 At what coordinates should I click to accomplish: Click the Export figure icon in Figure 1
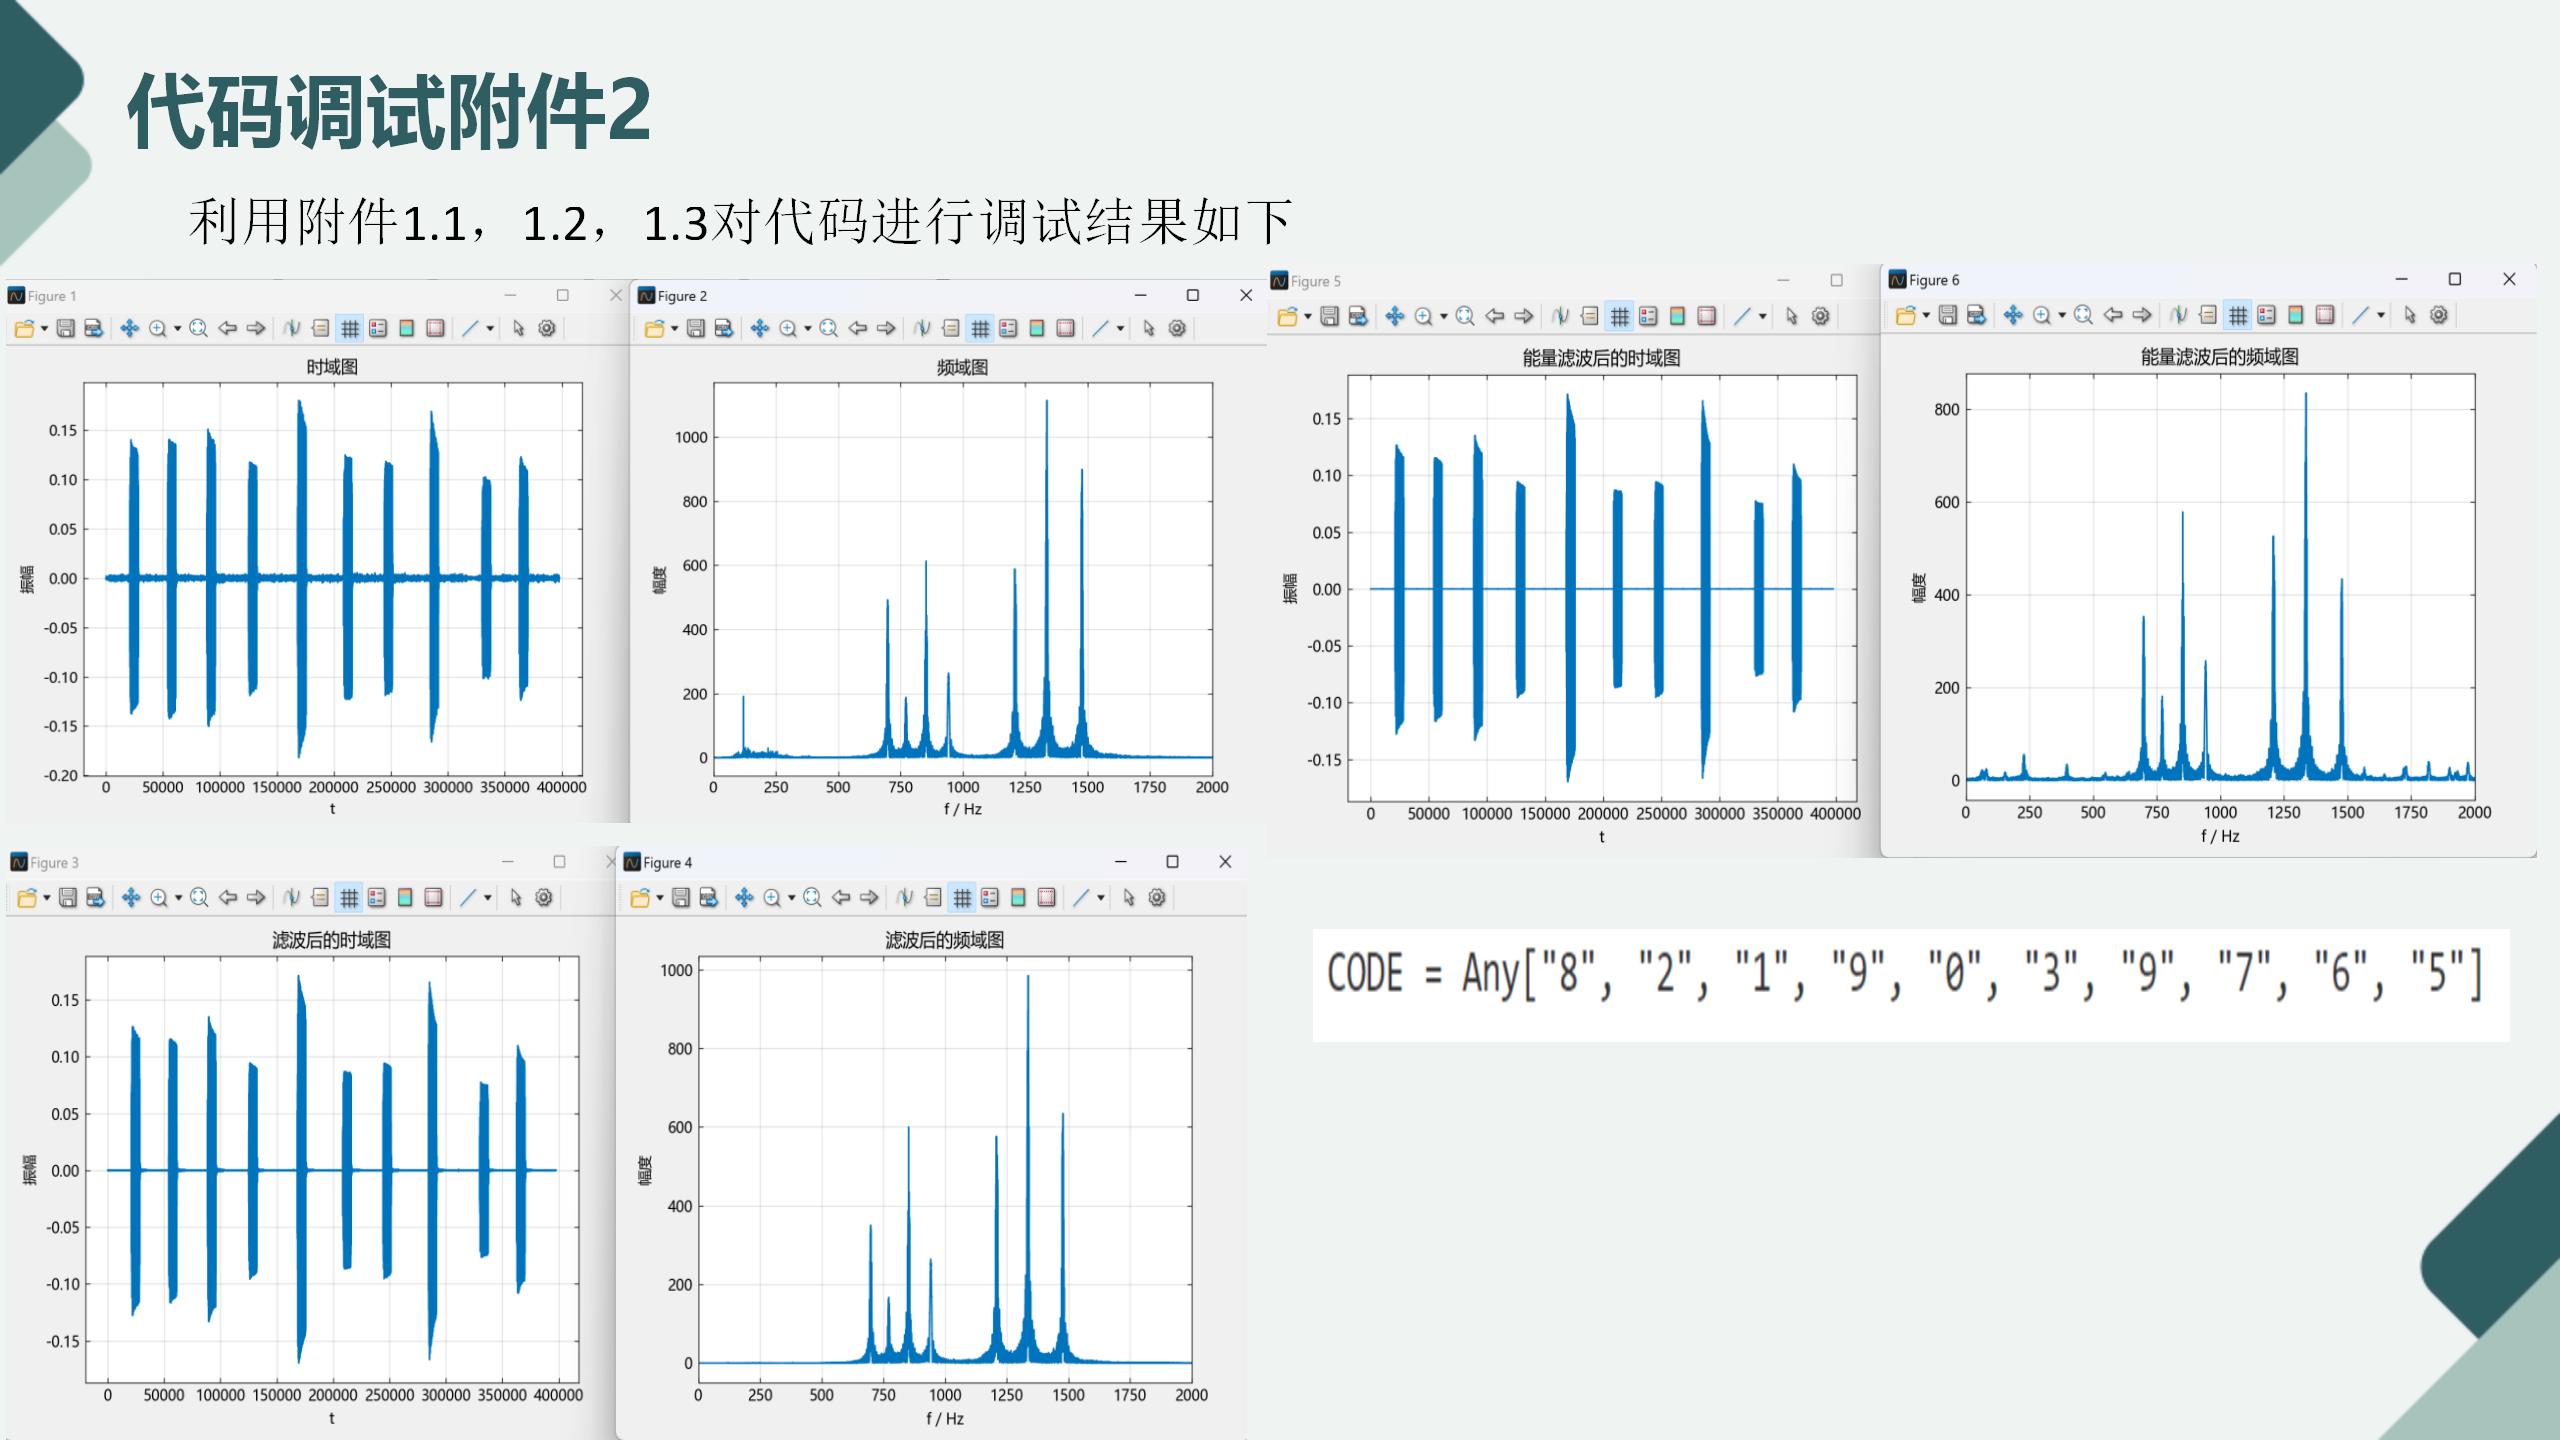point(93,328)
